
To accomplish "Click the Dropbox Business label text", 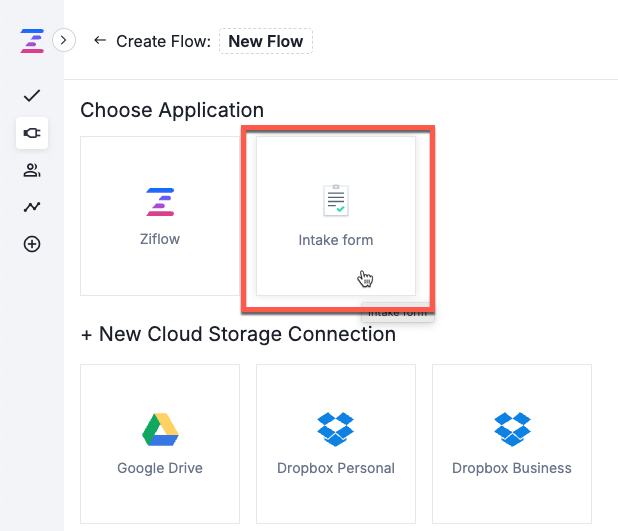I will (x=512, y=468).
